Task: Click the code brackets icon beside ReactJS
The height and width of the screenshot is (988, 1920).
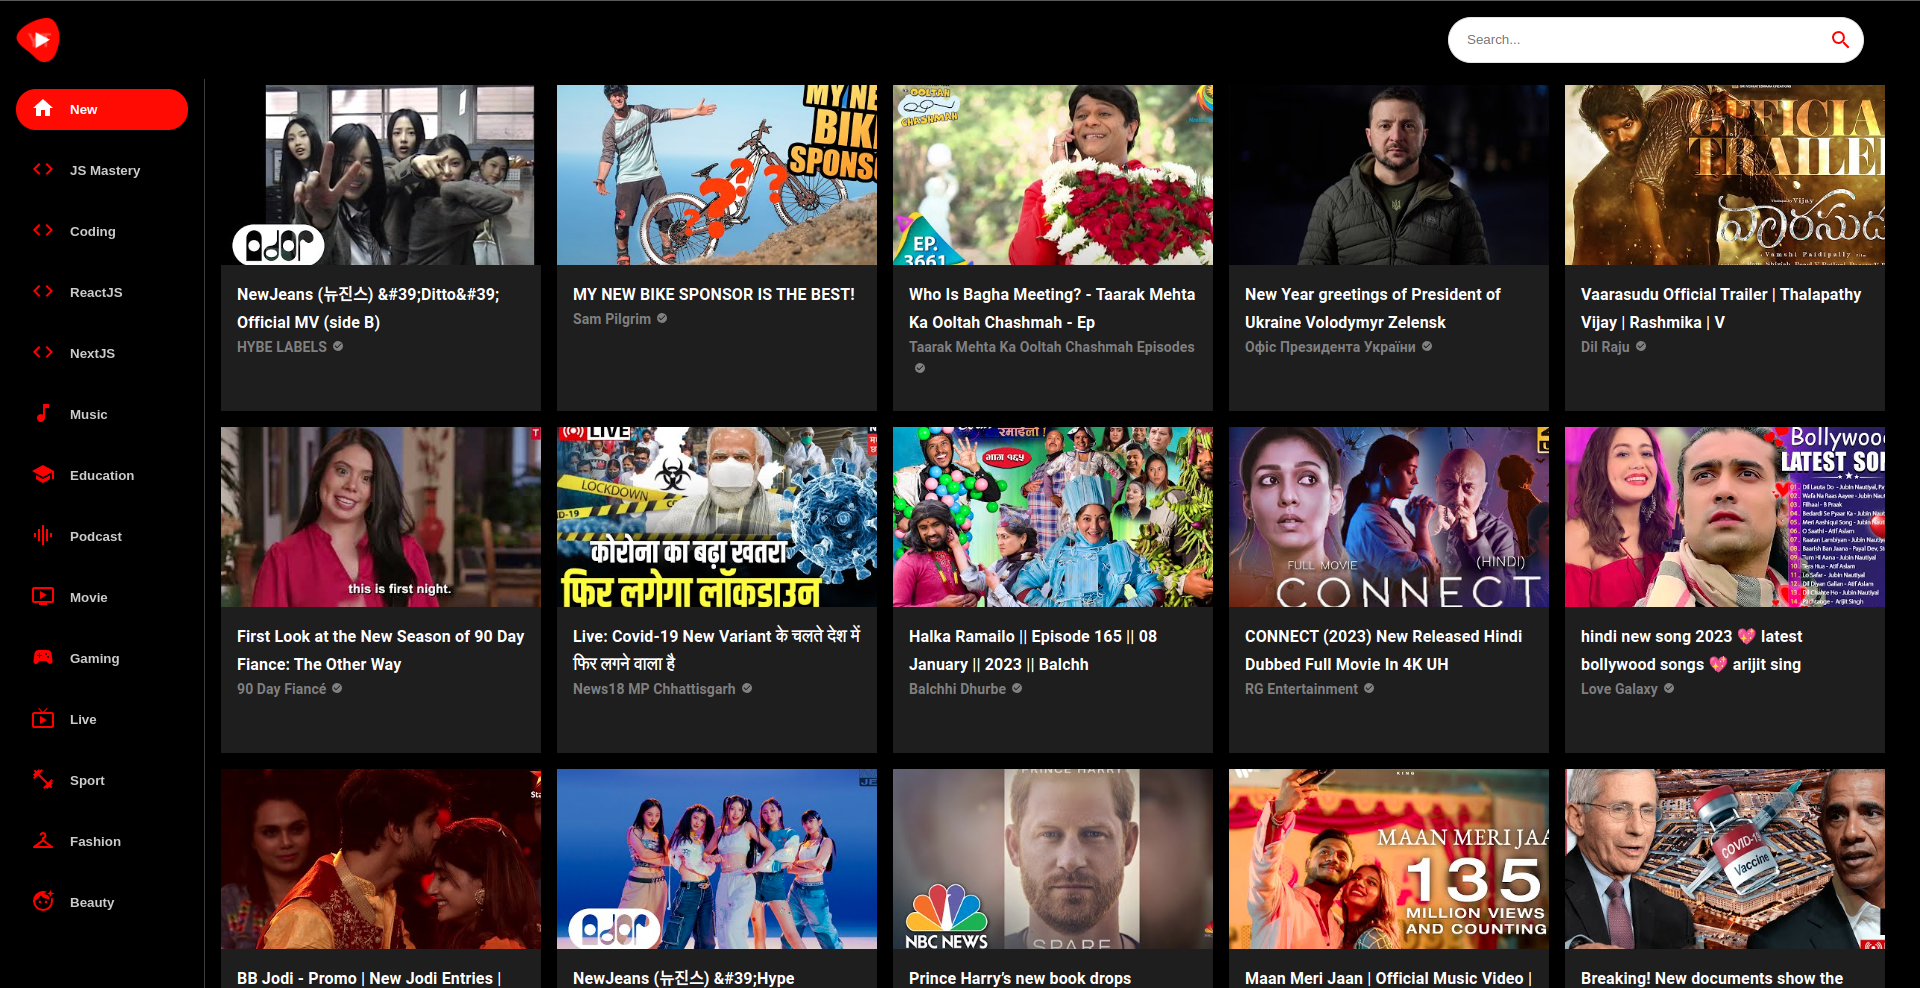Action: (x=43, y=292)
